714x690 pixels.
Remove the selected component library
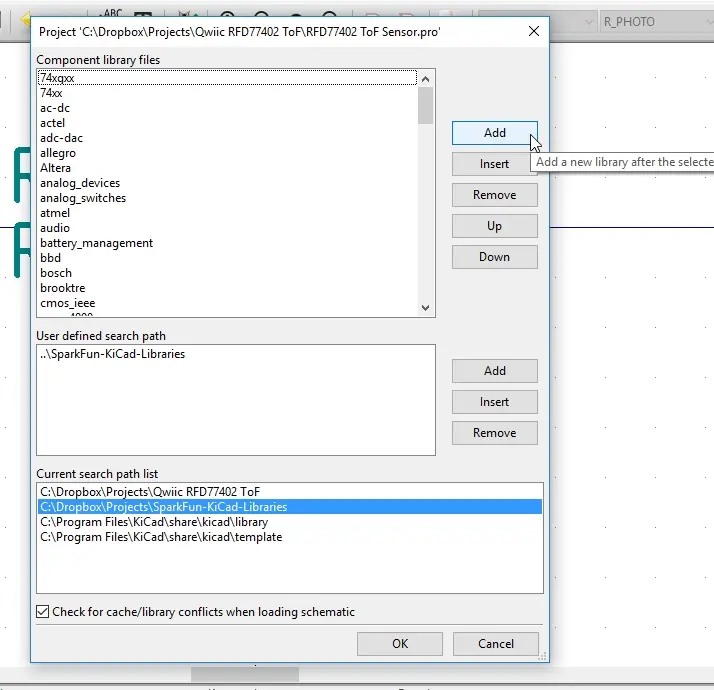[494, 195]
